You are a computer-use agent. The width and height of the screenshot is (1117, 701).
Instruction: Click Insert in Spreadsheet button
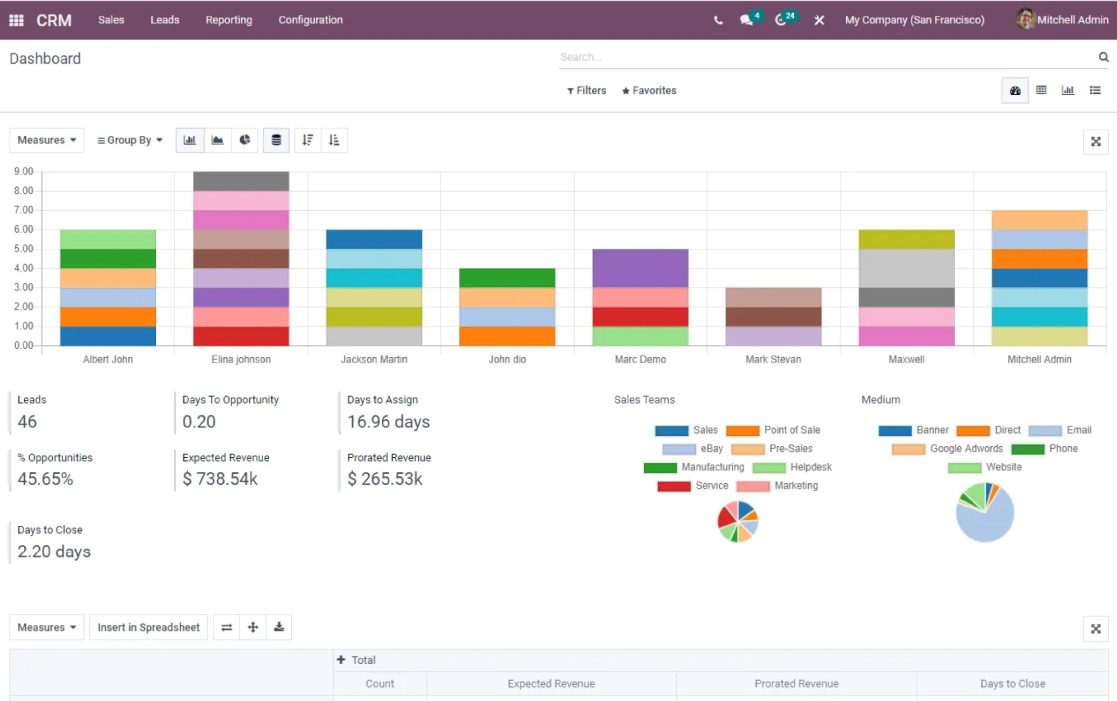[x=148, y=628]
